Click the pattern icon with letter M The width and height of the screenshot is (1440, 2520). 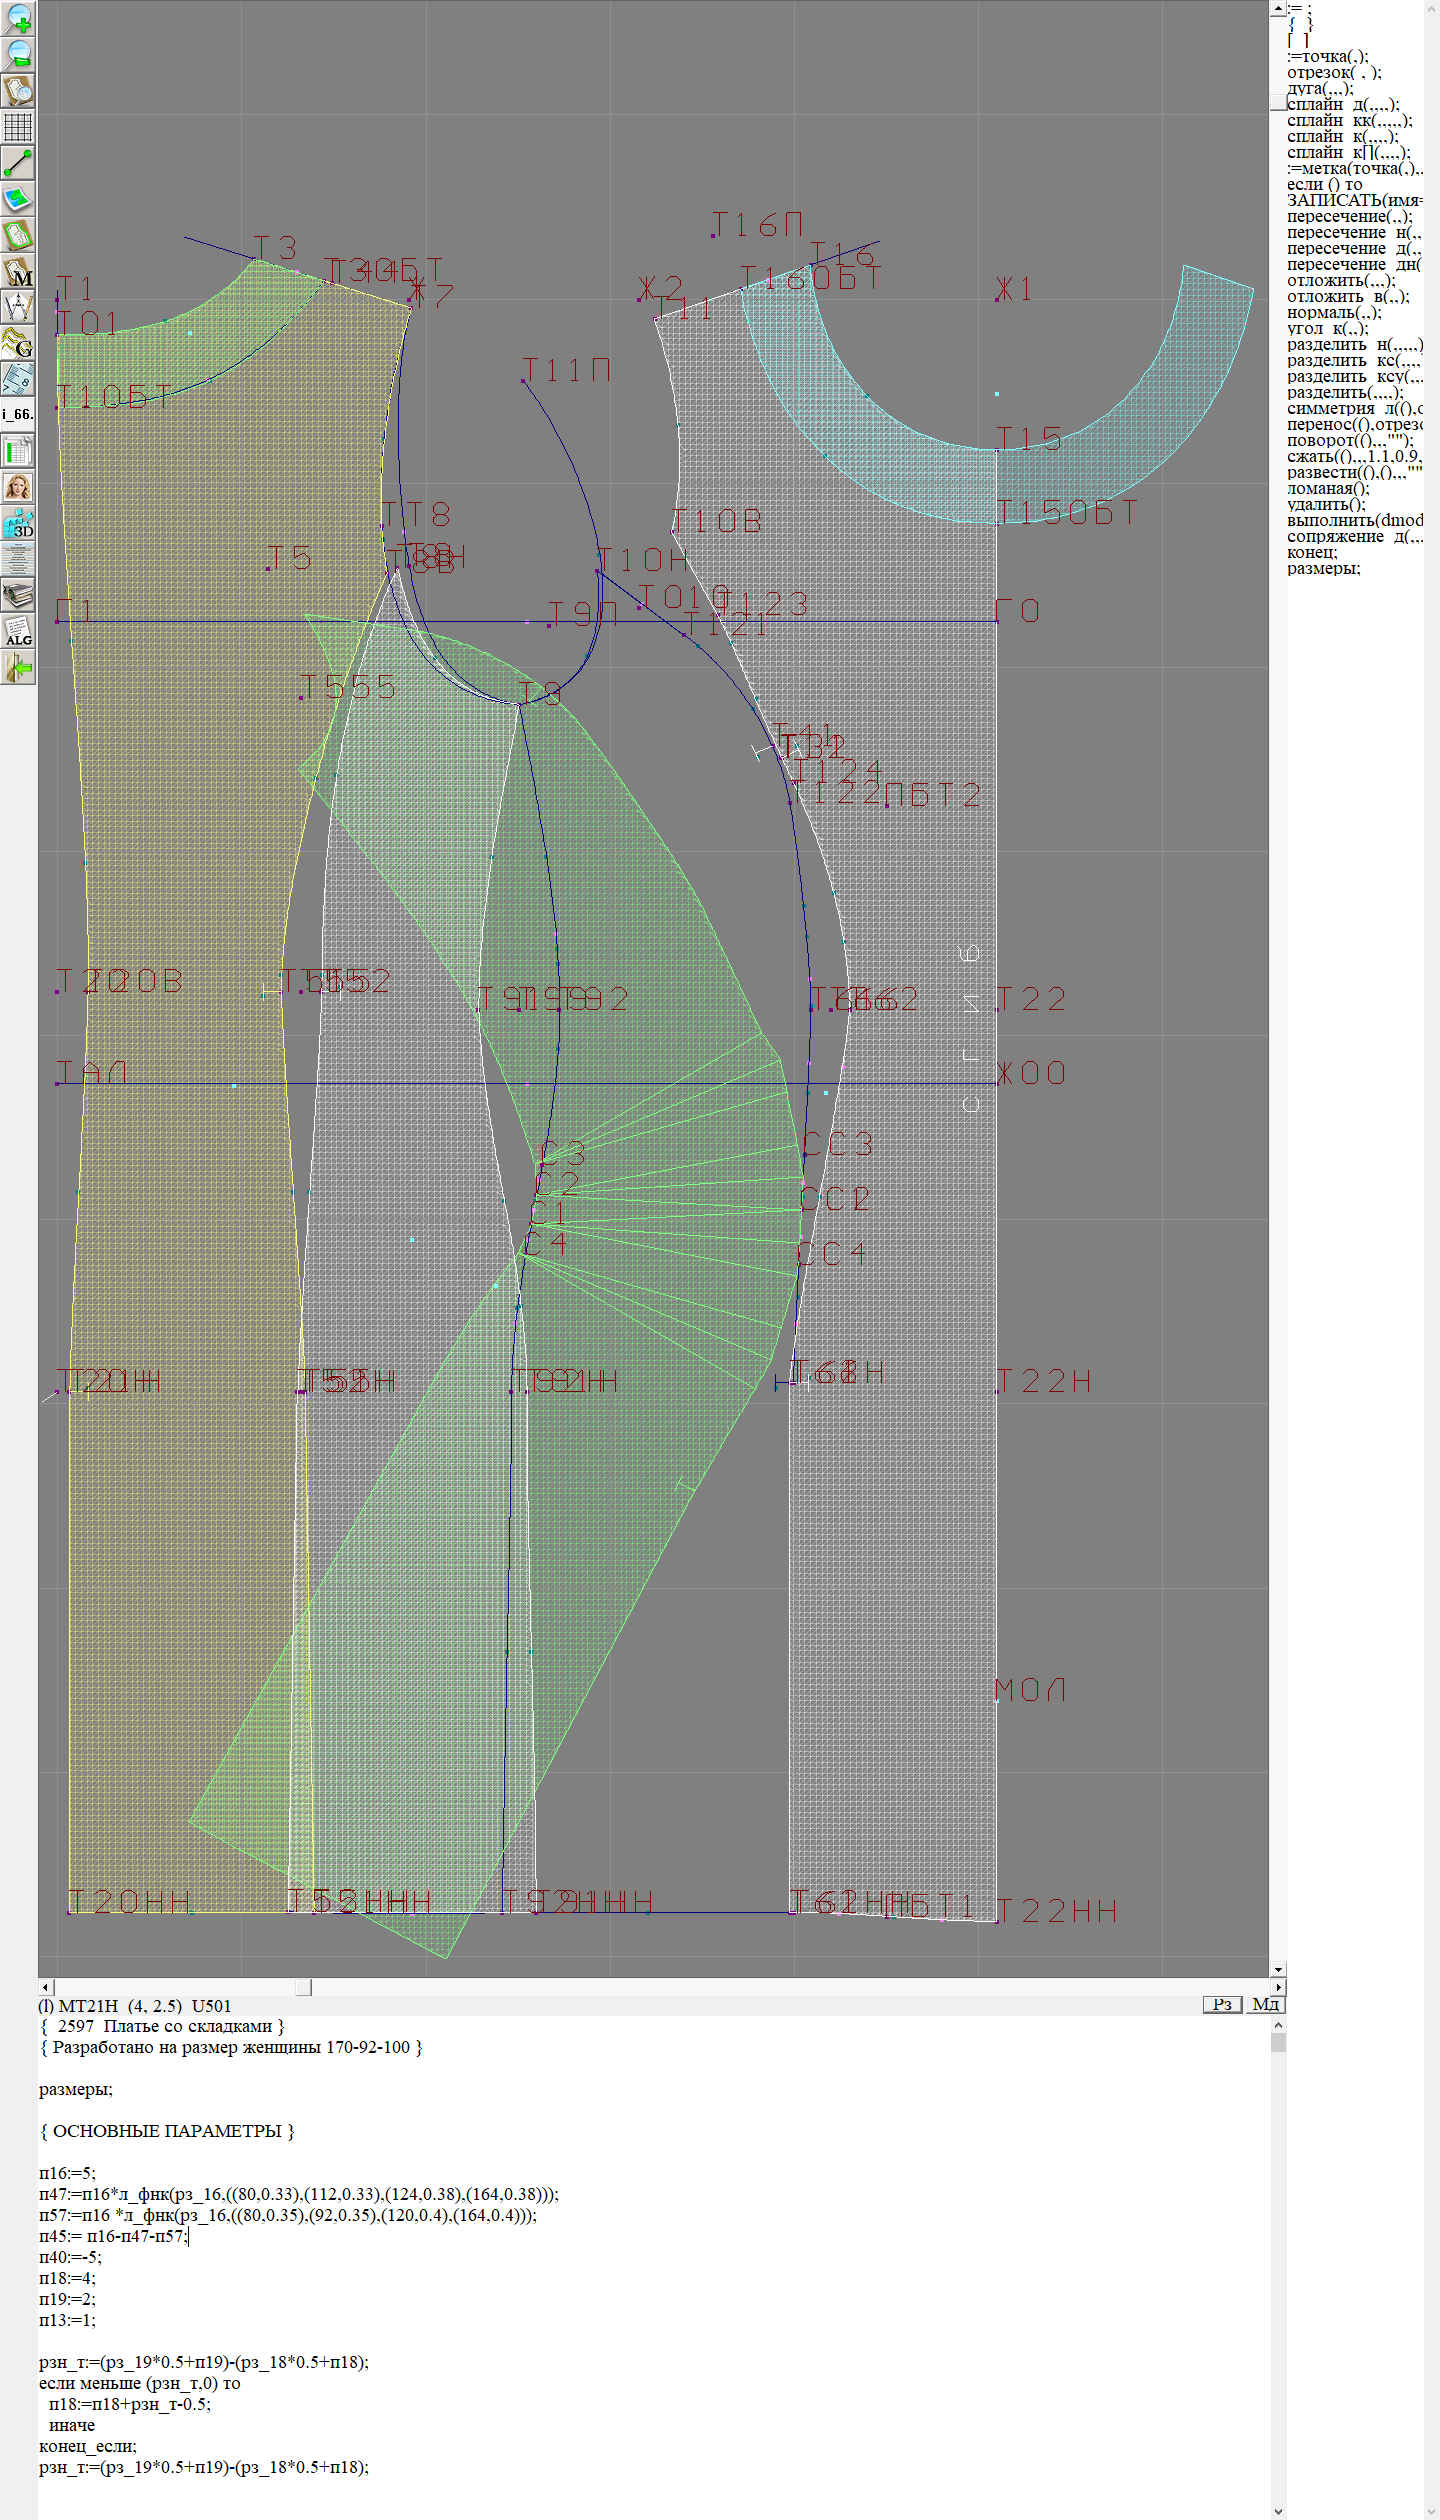coord(18,272)
